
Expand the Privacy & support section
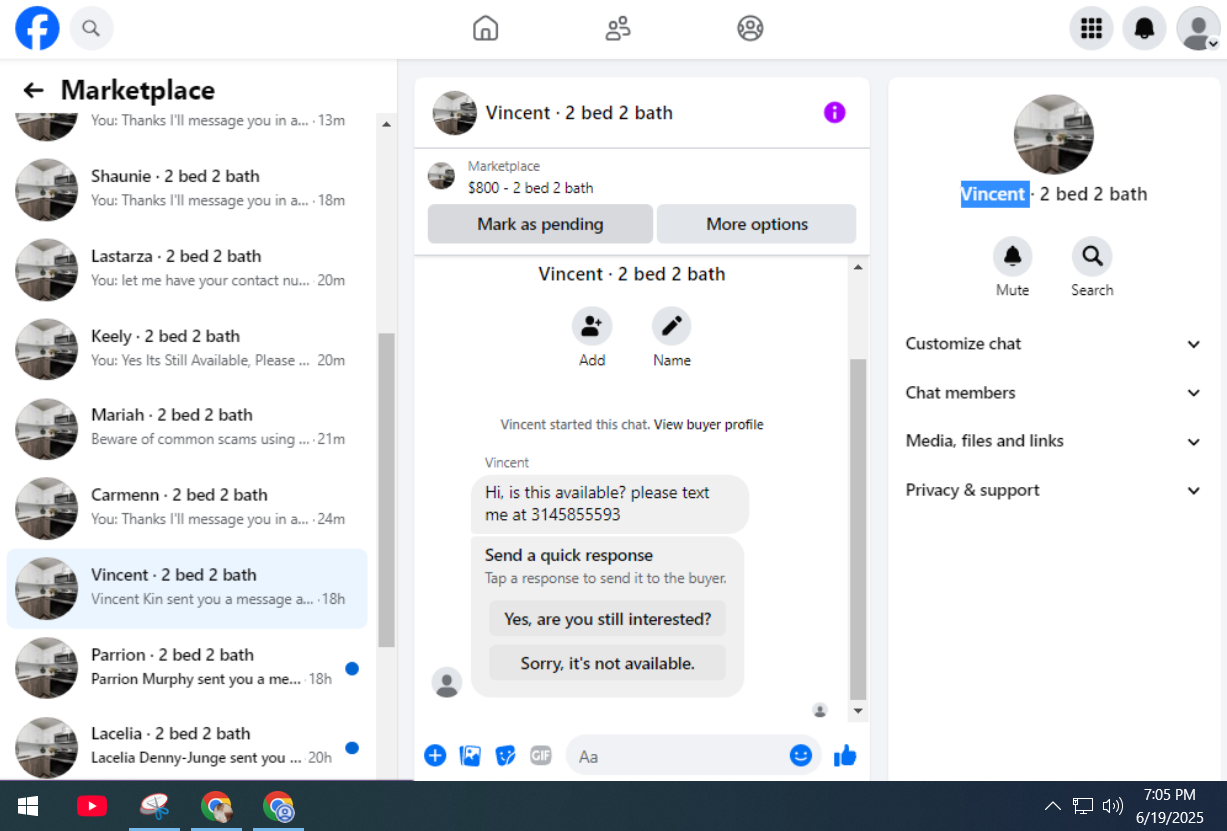[1053, 490]
